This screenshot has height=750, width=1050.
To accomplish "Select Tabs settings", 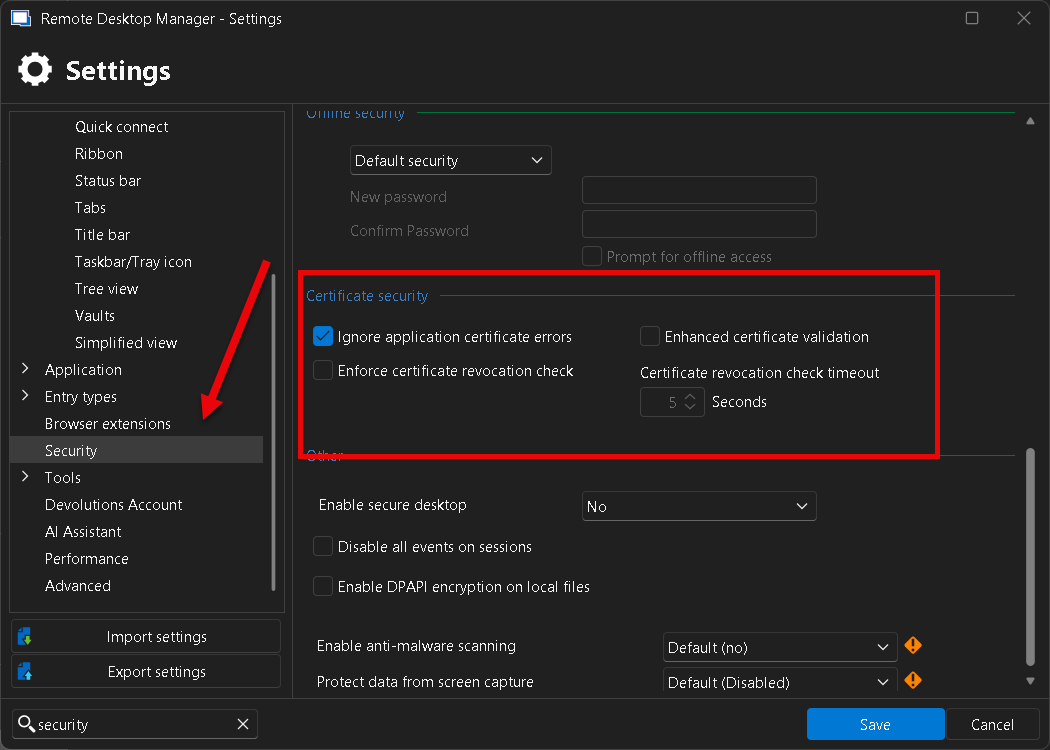I will point(90,208).
